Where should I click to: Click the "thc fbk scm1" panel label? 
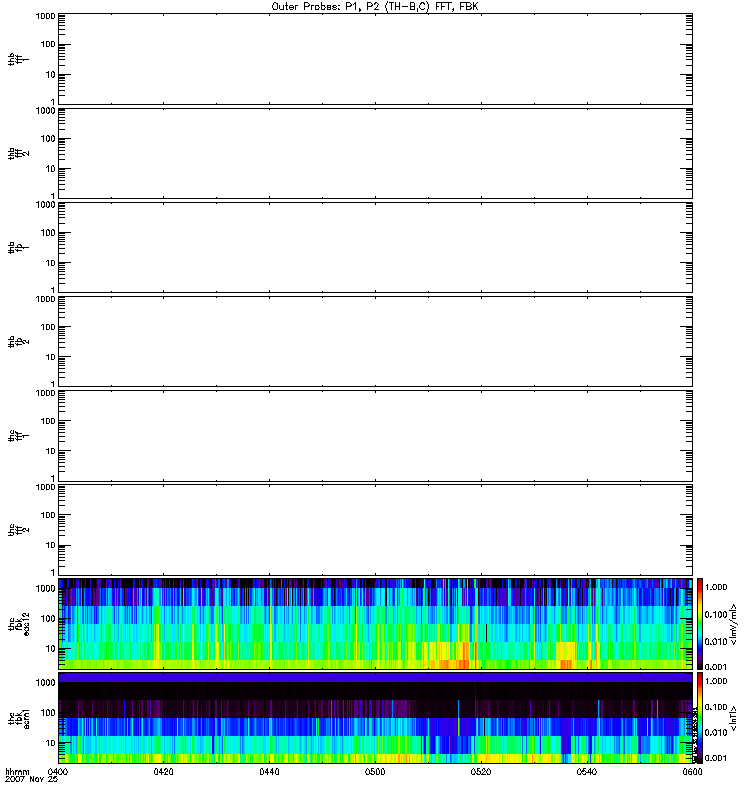tap(19, 718)
